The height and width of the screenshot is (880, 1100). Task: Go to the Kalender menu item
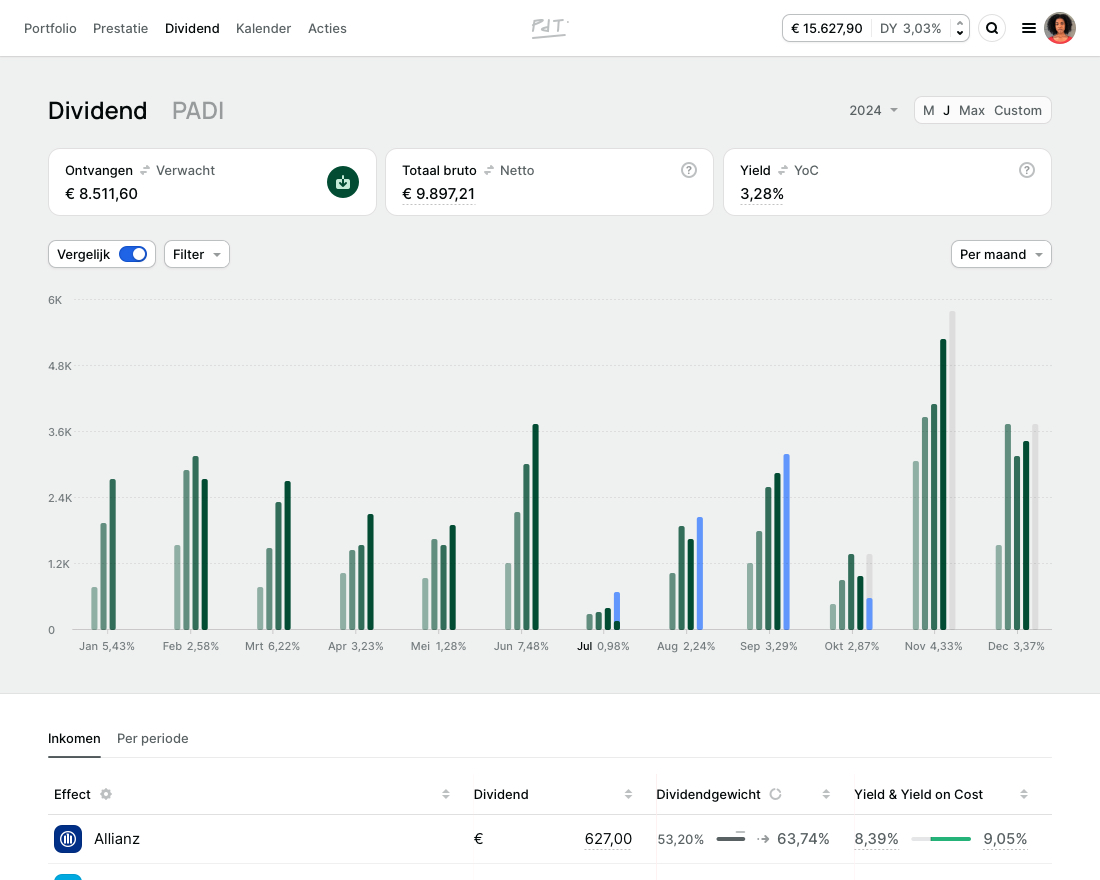(x=263, y=28)
